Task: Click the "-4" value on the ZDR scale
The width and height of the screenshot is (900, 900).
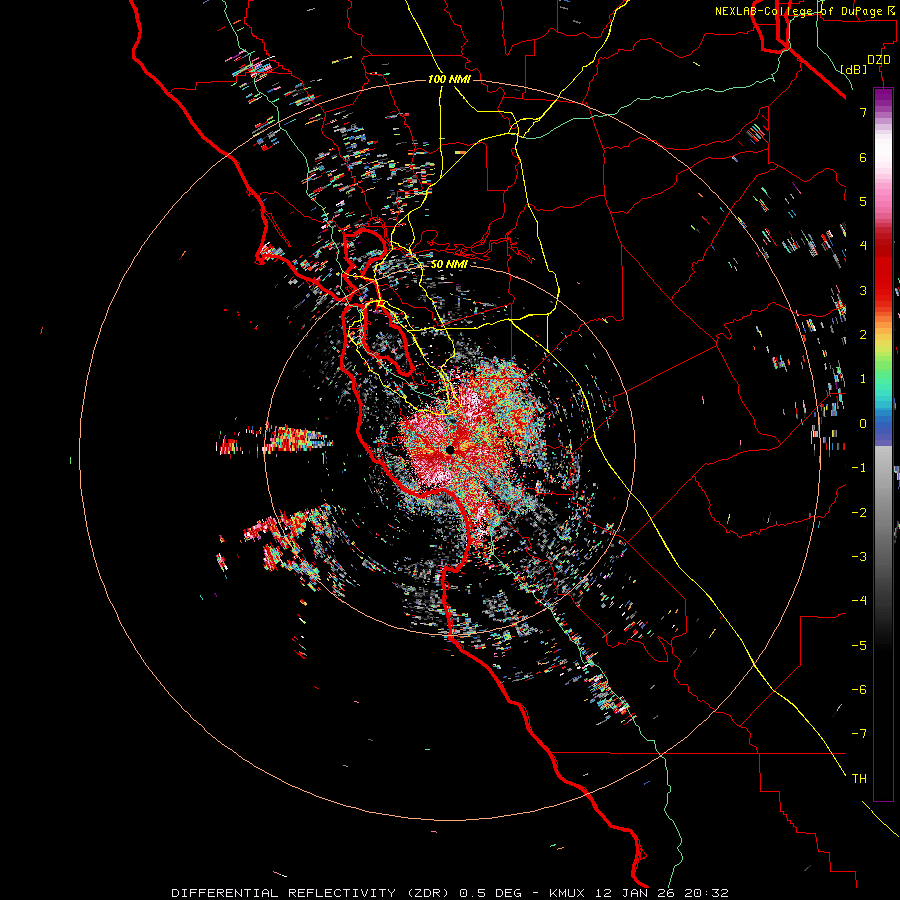Action: click(x=859, y=601)
